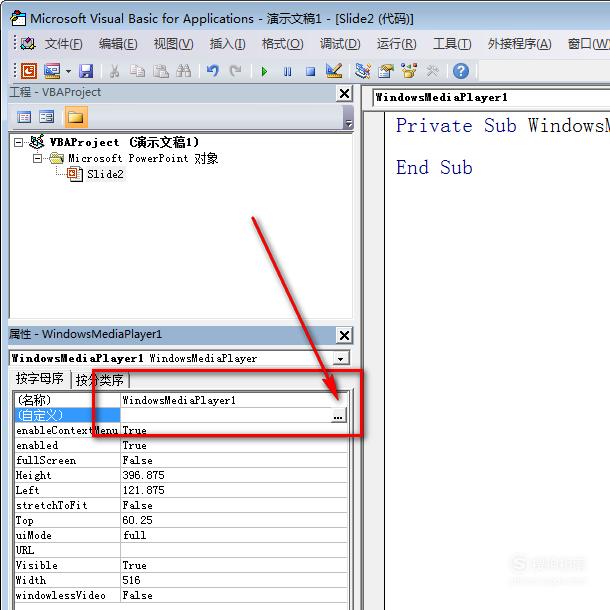Open the code window object dropdown WindowsMediaPlayer1
The height and width of the screenshot is (610, 610).
[x=491, y=98]
